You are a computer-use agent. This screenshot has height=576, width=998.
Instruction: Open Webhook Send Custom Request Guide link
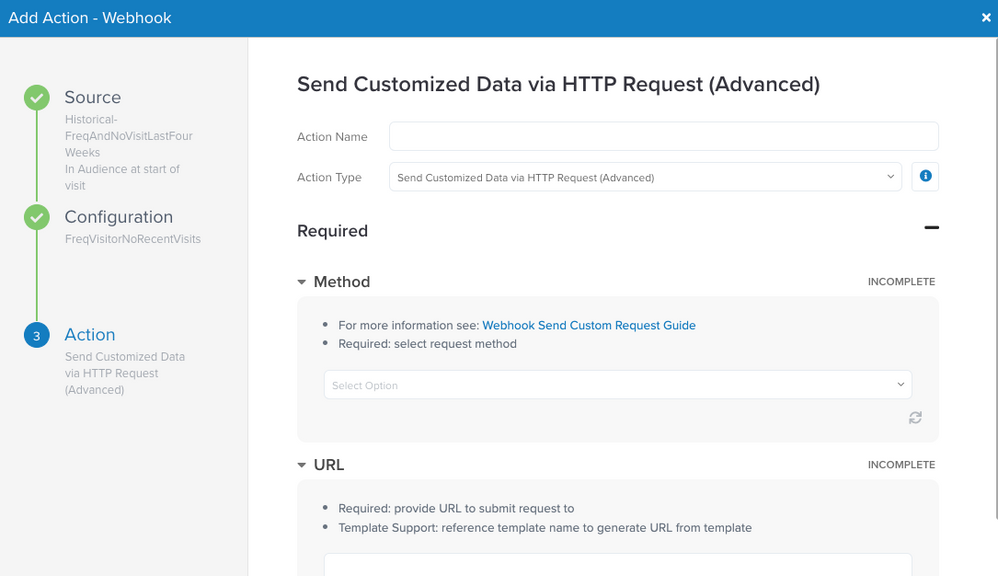tap(588, 325)
